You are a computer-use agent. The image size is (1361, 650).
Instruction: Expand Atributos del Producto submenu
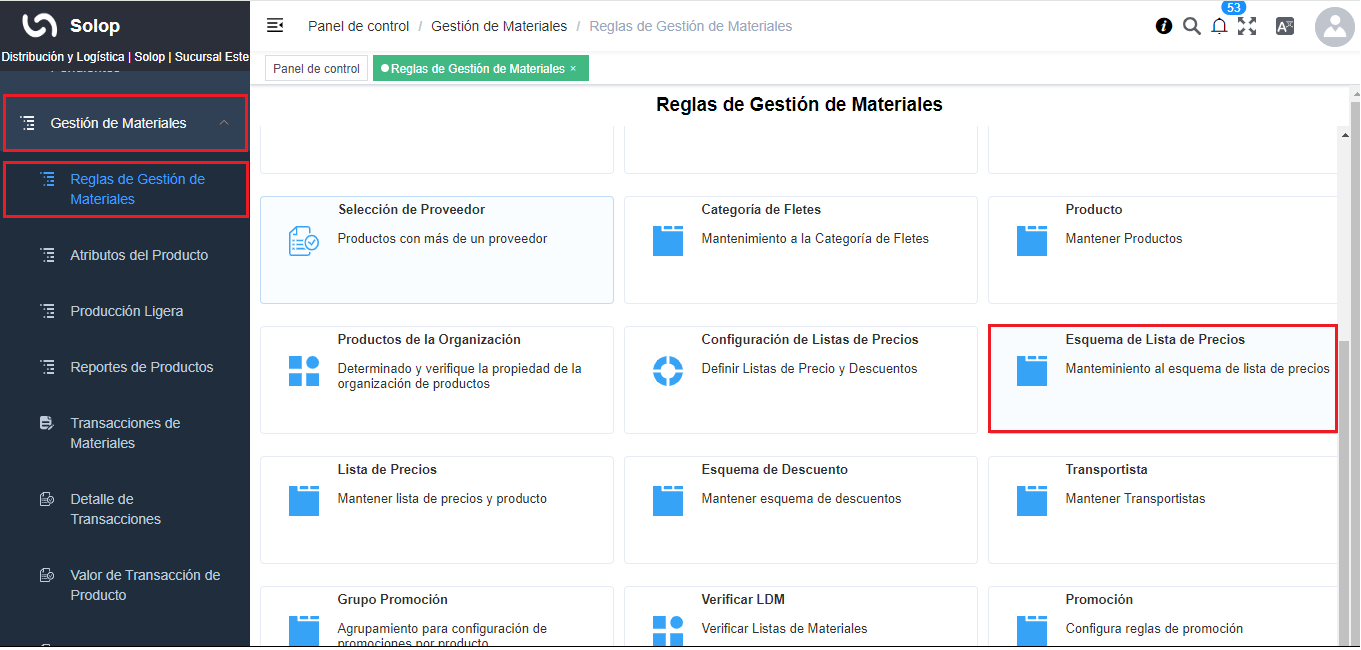(139, 255)
